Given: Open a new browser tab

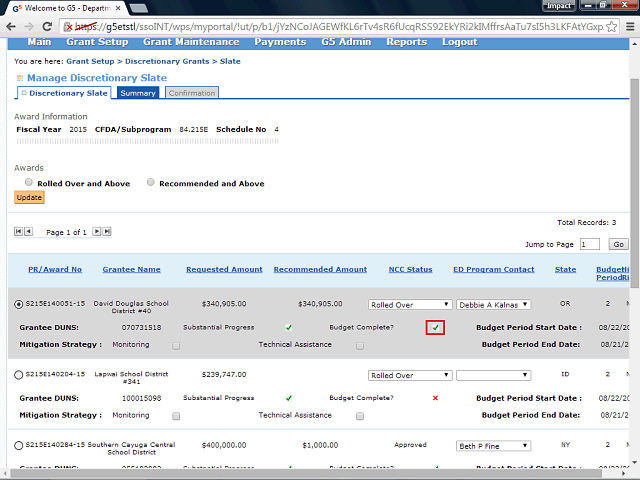Looking at the screenshot, I should coord(139,8).
